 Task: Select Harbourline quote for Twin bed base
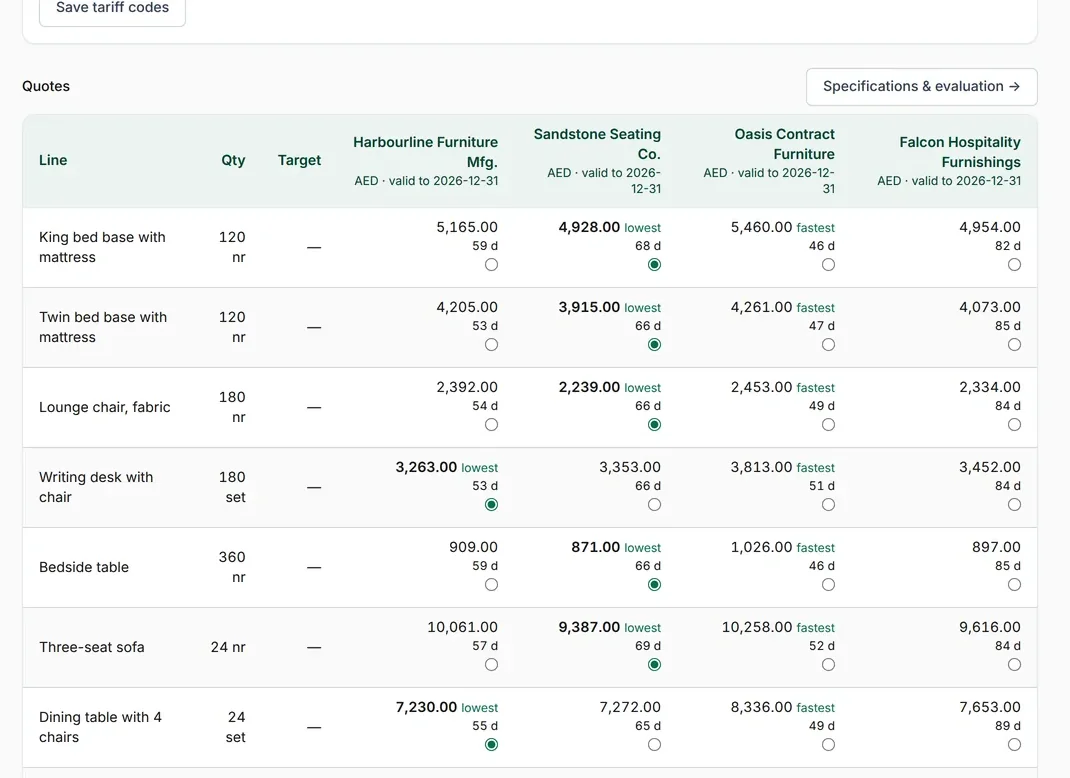click(491, 345)
